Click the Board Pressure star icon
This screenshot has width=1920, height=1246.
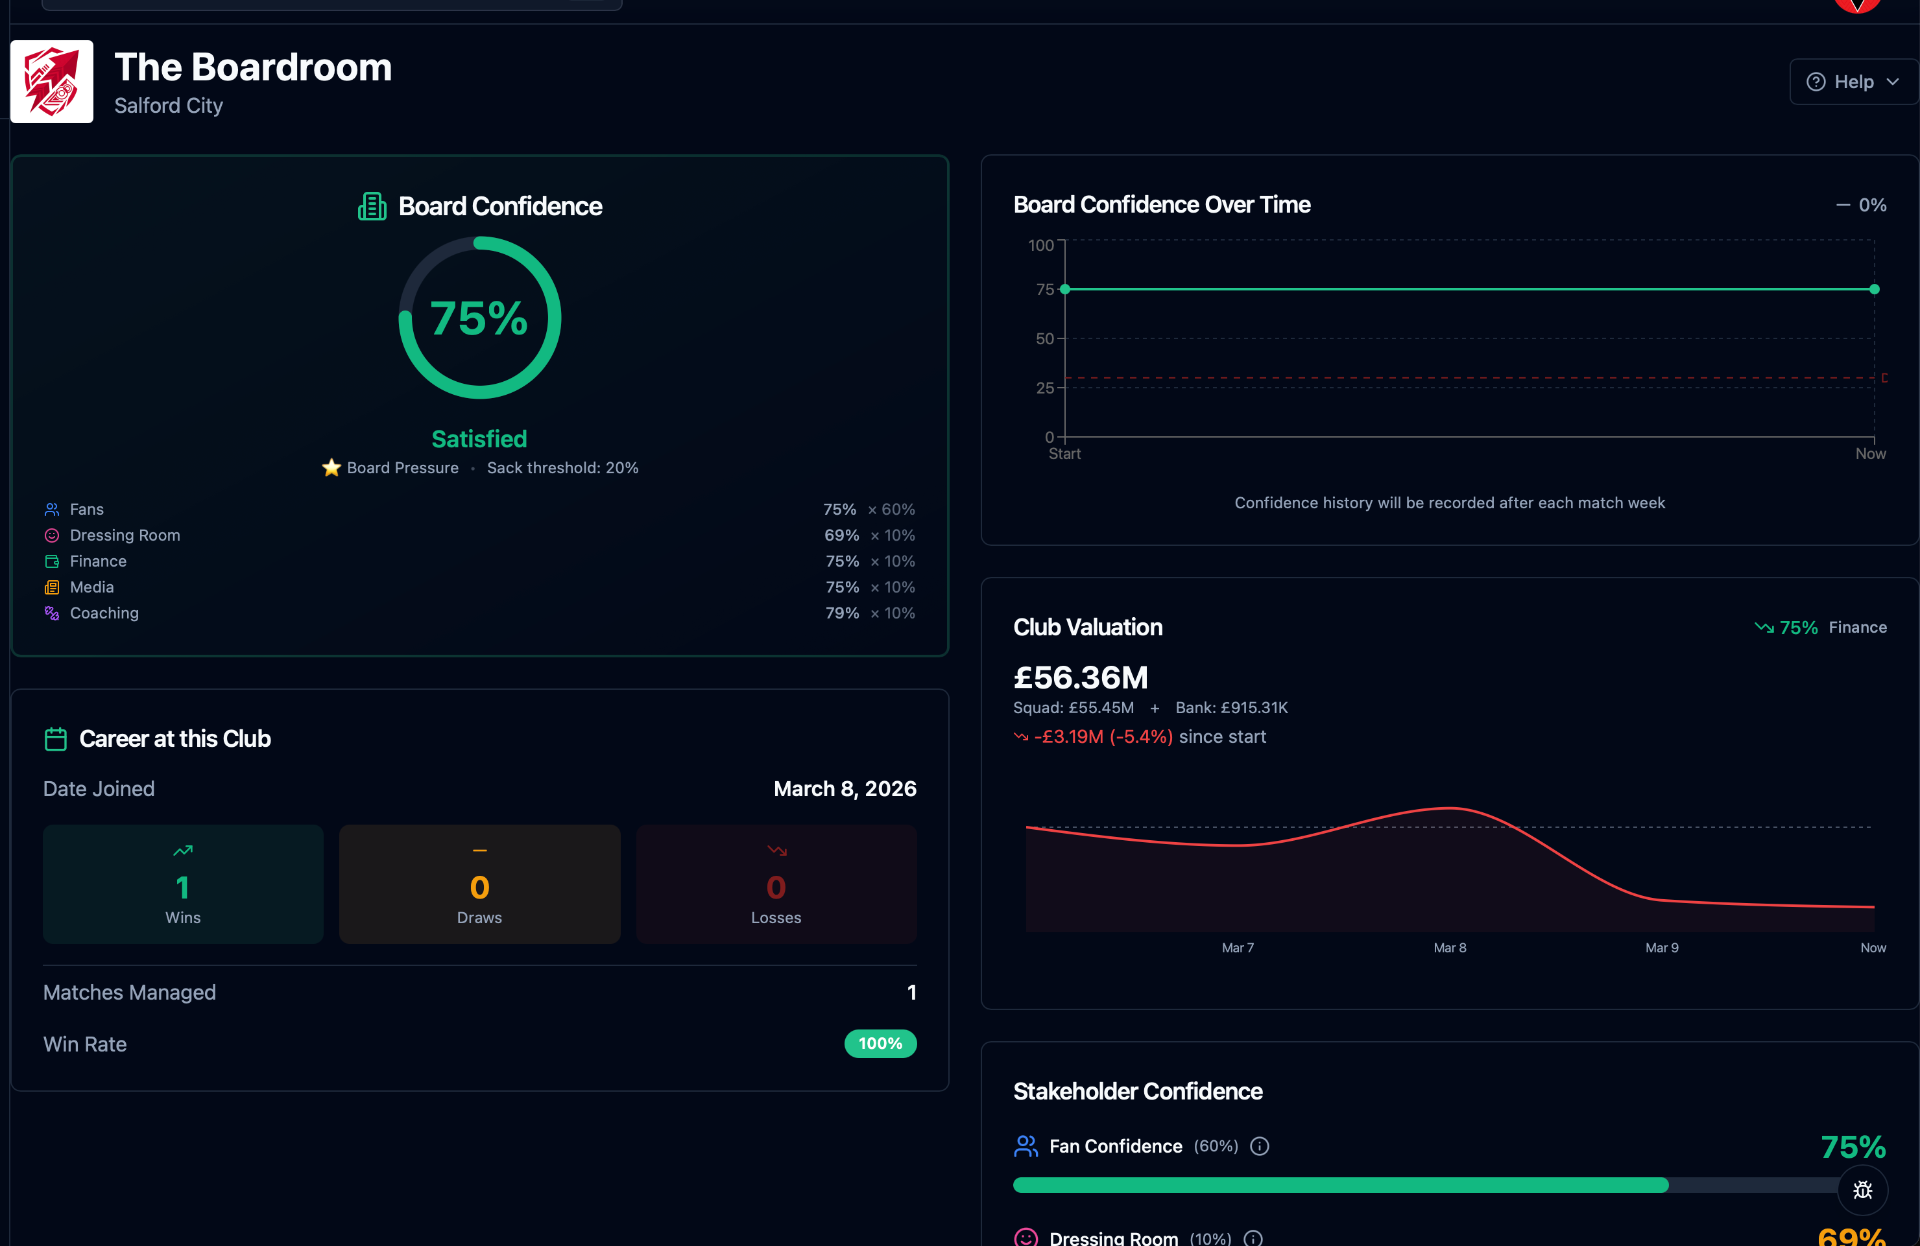[x=331, y=468]
